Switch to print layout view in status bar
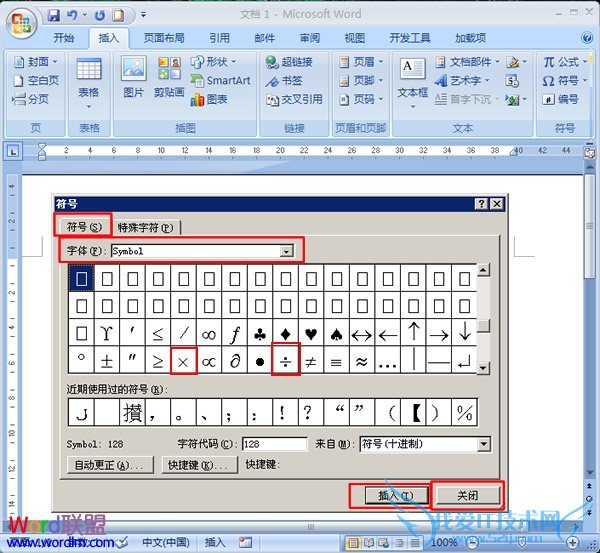 point(353,543)
